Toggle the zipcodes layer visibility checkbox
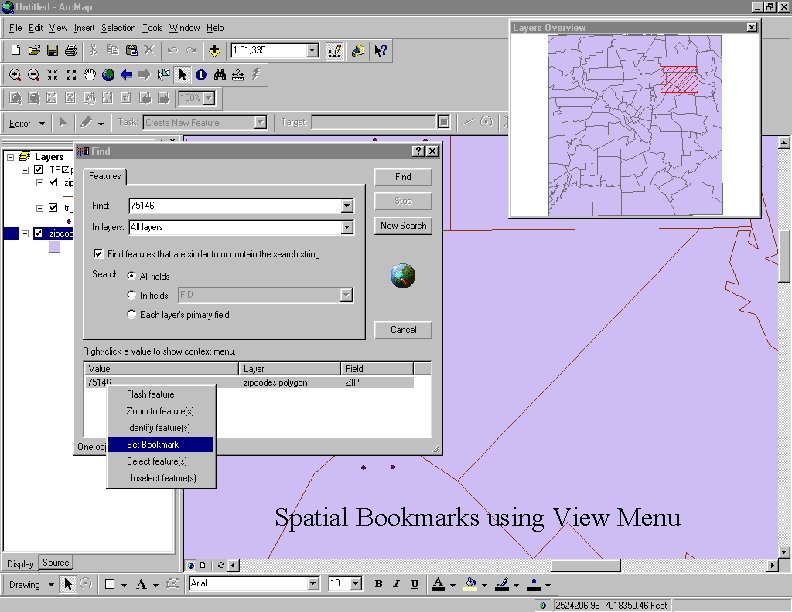Viewport: 792px width, 612px height. pyautogui.click(x=38, y=233)
